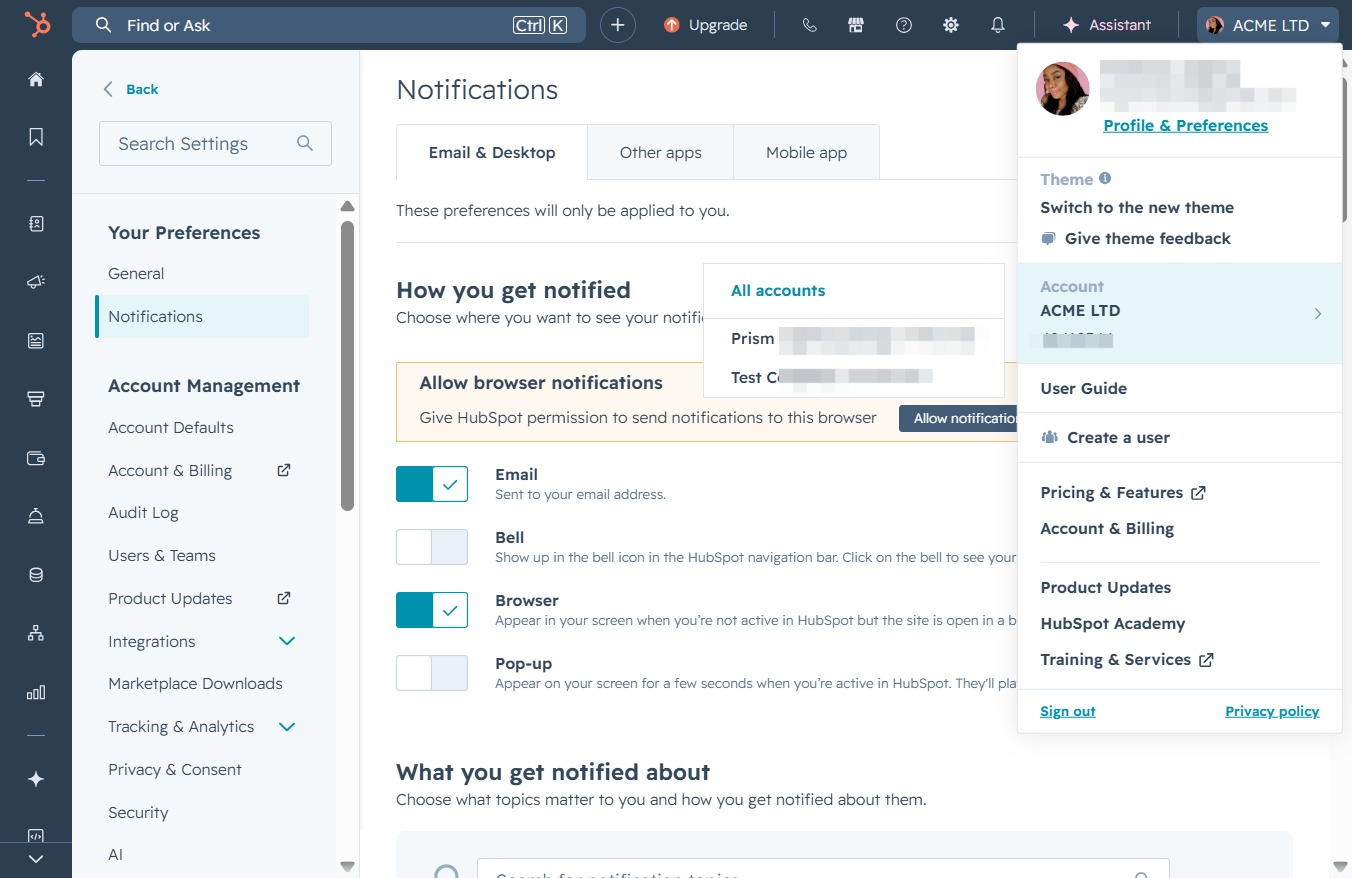The width and height of the screenshot is (1352, 878).
Task: Click external link icon beside sidebar Product Updates
Action: [284, 598]
